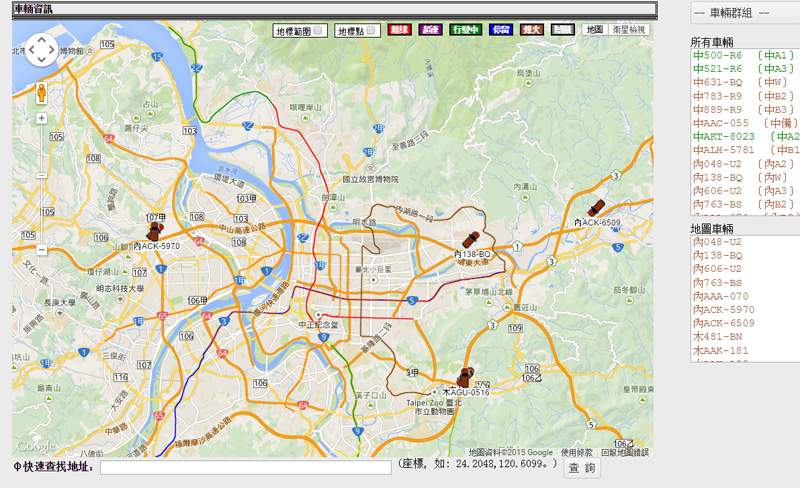This screenshot has width=800, height=488.
Task: Select vehicle 中783-R9 in all vehicles list
Action: (x=744, y=96)
